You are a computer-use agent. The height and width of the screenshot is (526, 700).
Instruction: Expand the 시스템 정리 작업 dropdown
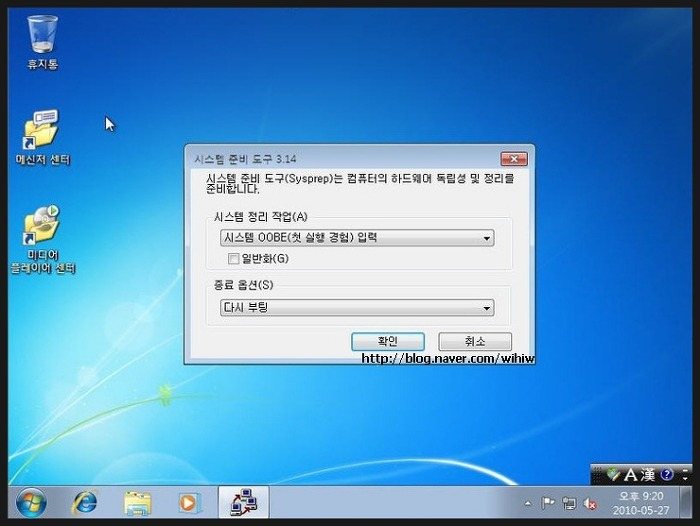coord(357,238)
